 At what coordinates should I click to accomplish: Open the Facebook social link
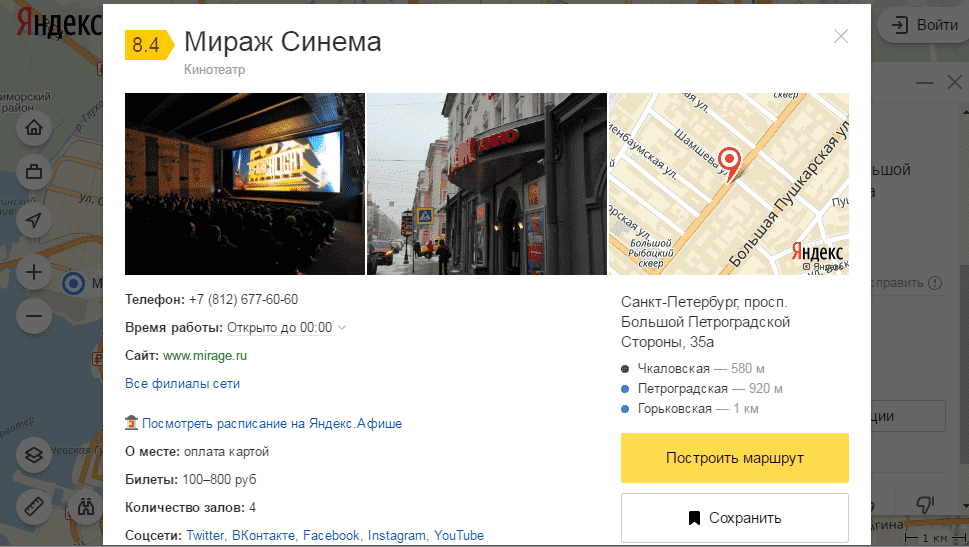click(331, 535)
